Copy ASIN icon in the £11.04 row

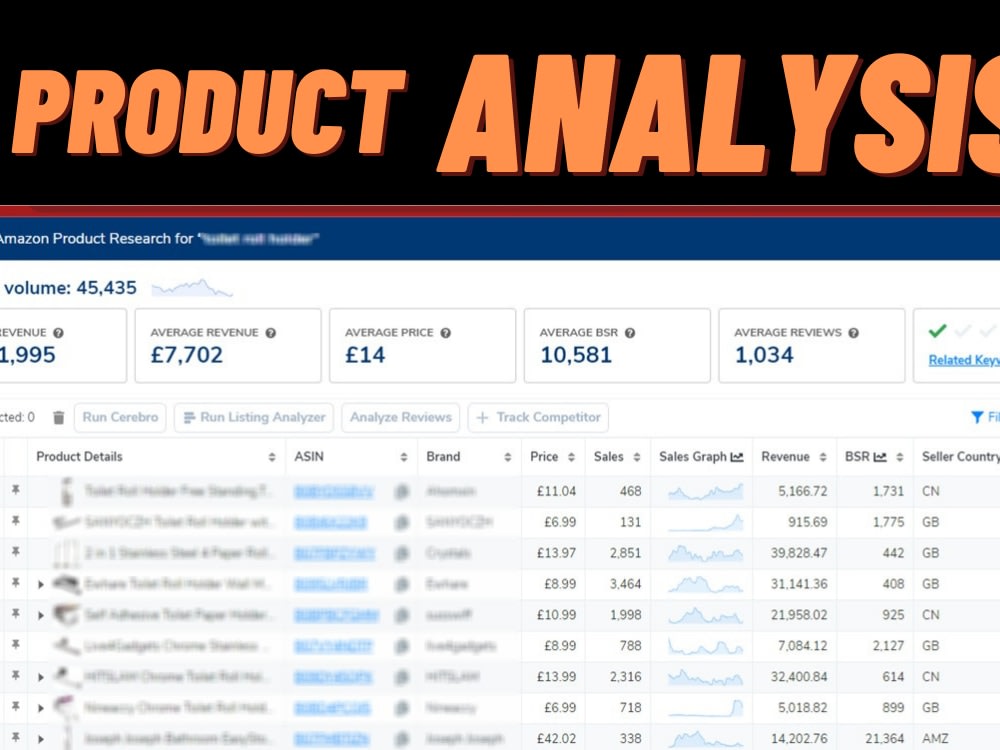pyautogui.click(x=402, y=492)
